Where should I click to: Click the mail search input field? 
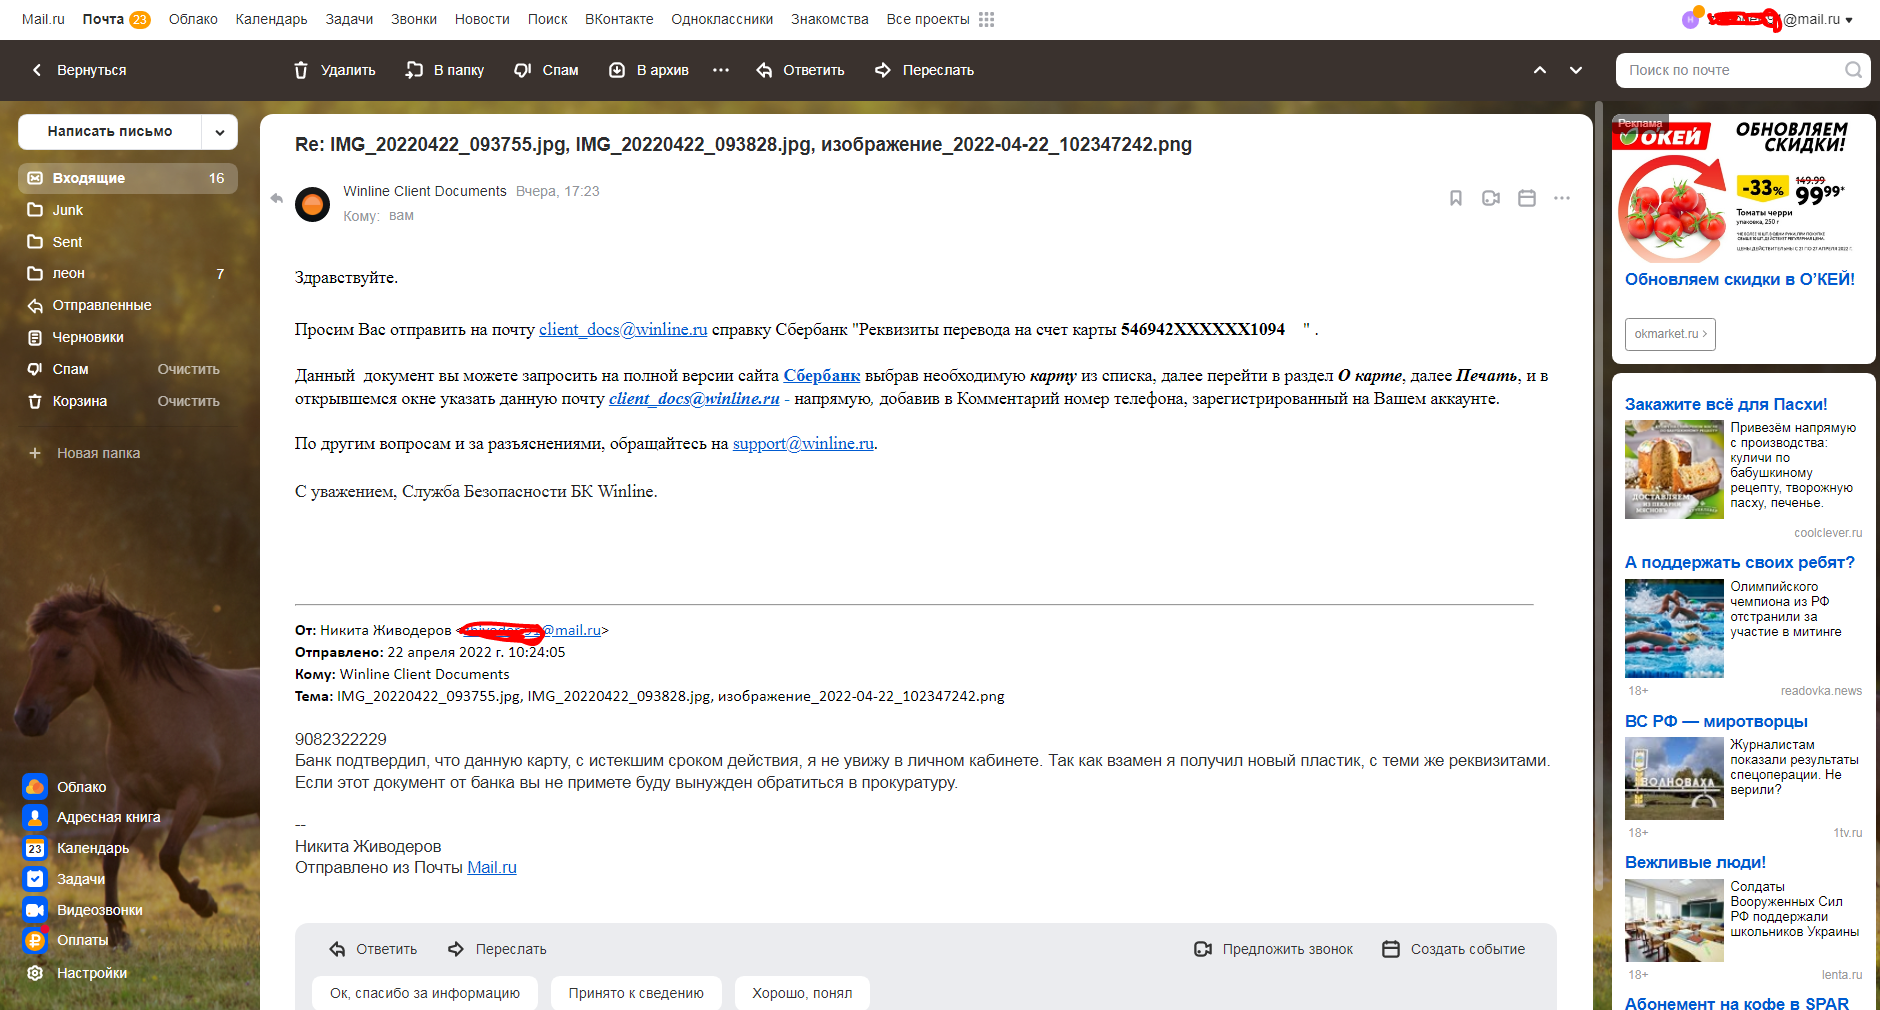[x=1730, y=70]
